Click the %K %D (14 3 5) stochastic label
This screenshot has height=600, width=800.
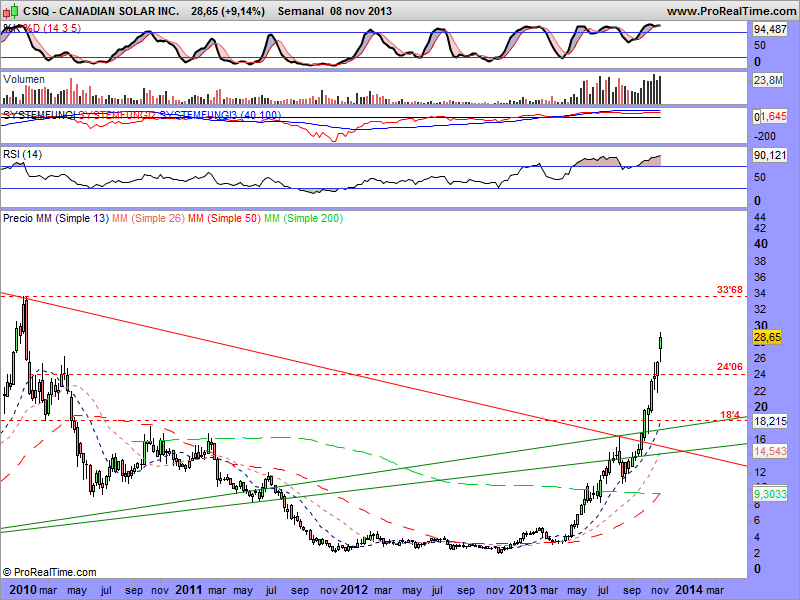(x=42, y=28)
